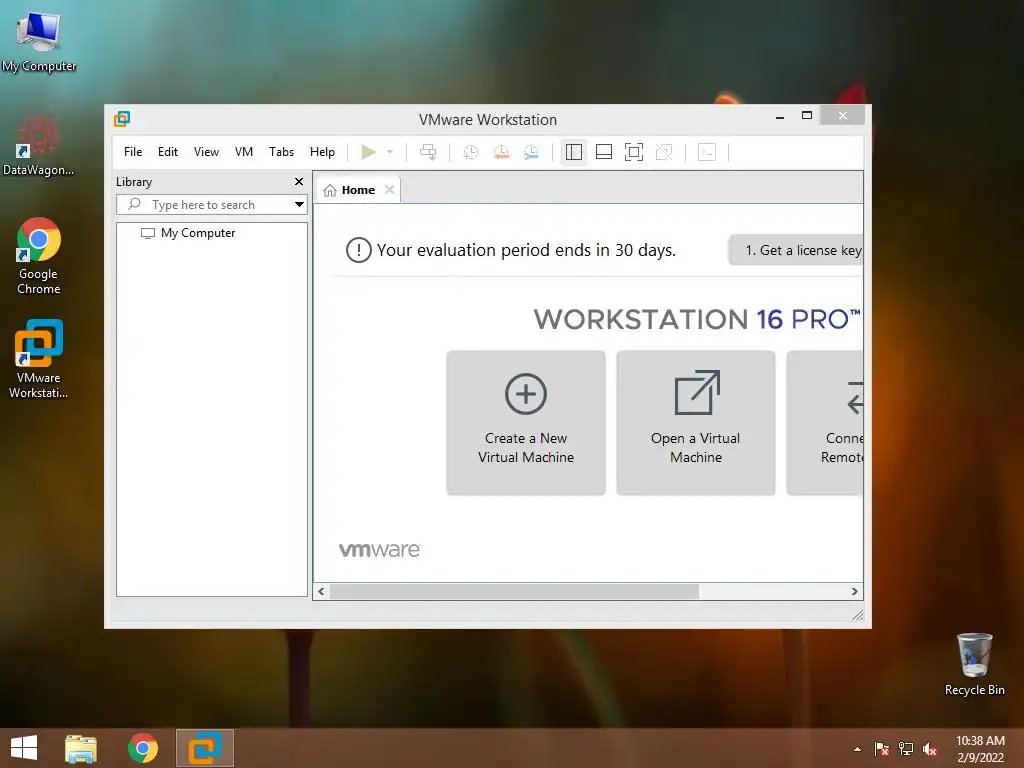Click Connect to a Remote Server tile
The width and height of the screenshot is (1024, 768).
825,423
